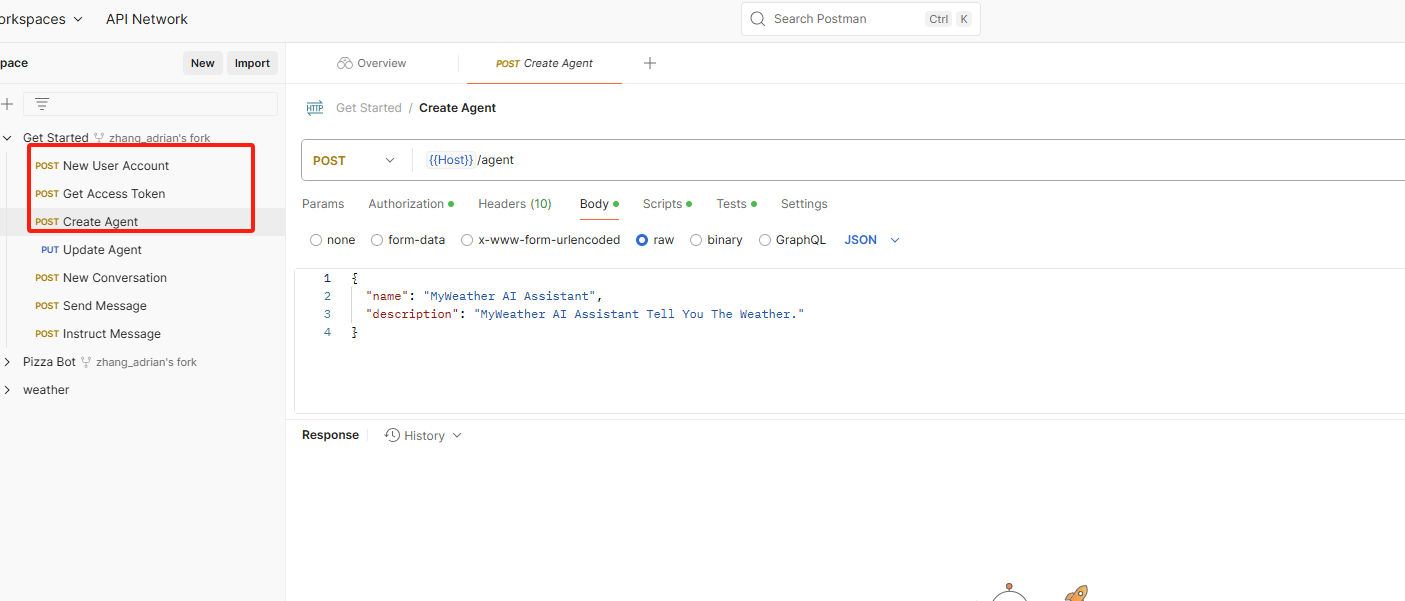Switch to the Params tab

[323, 204]
